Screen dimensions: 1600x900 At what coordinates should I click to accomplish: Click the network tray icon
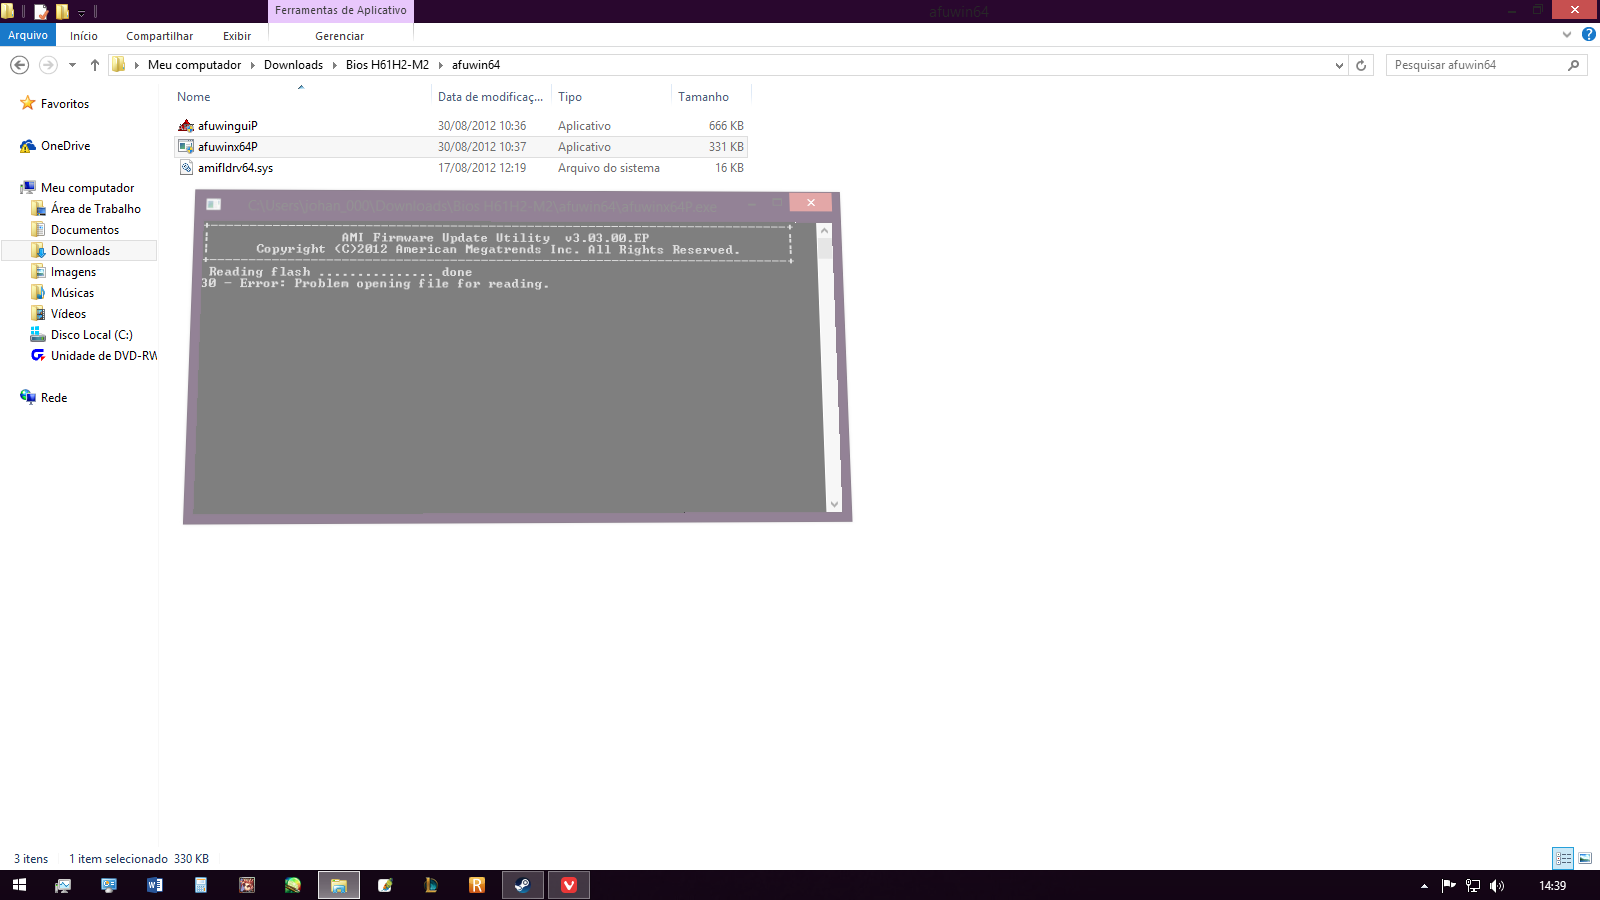(x=1473, y=886)
